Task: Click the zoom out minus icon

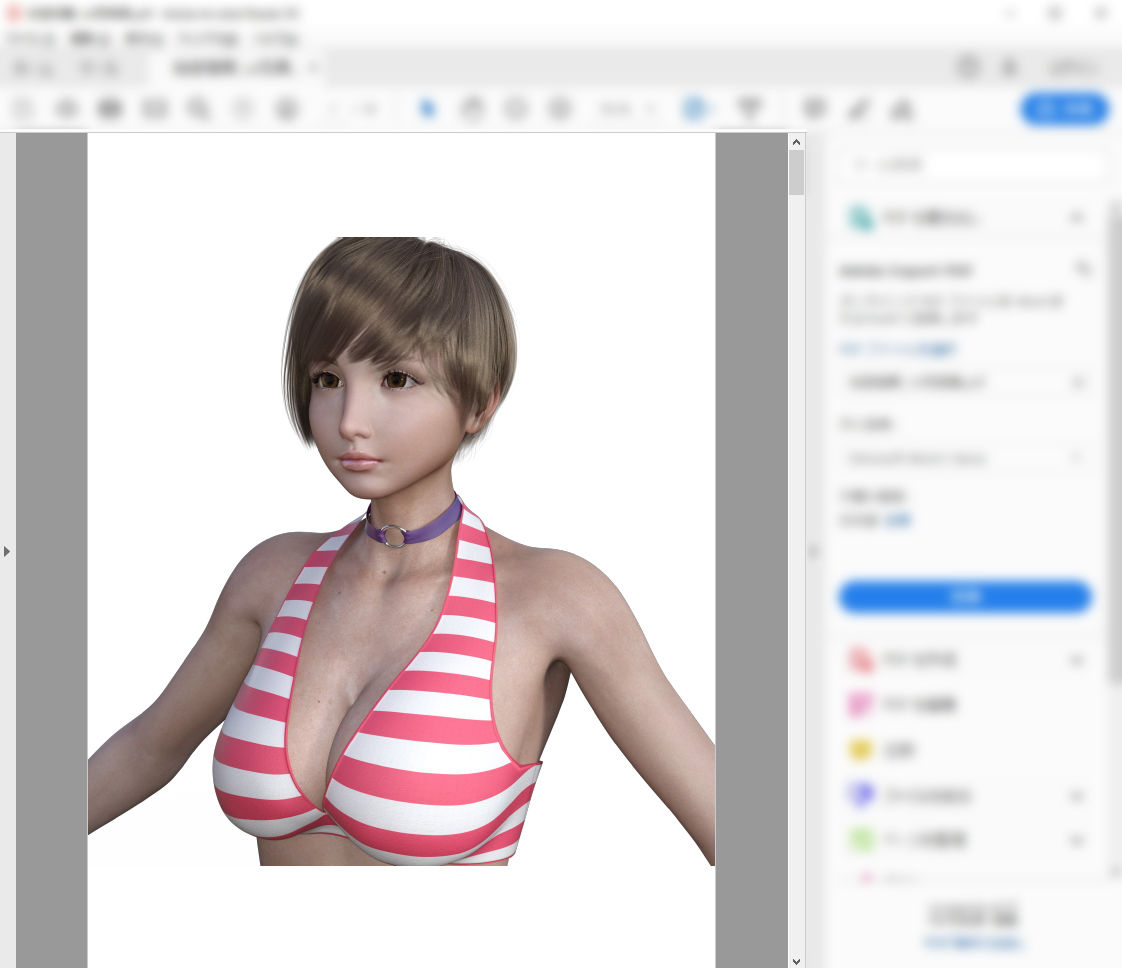Action: coord(516,109)
